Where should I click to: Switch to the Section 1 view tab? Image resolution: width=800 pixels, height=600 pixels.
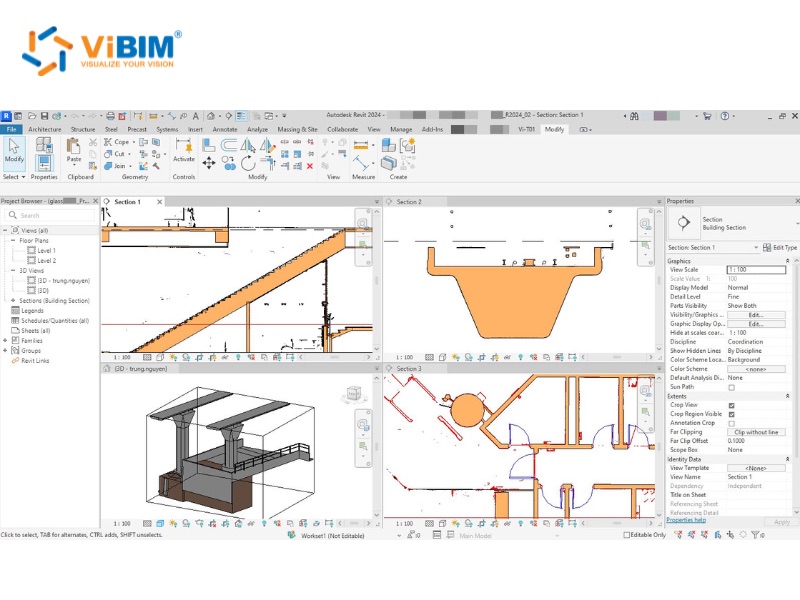coord(128,202)
